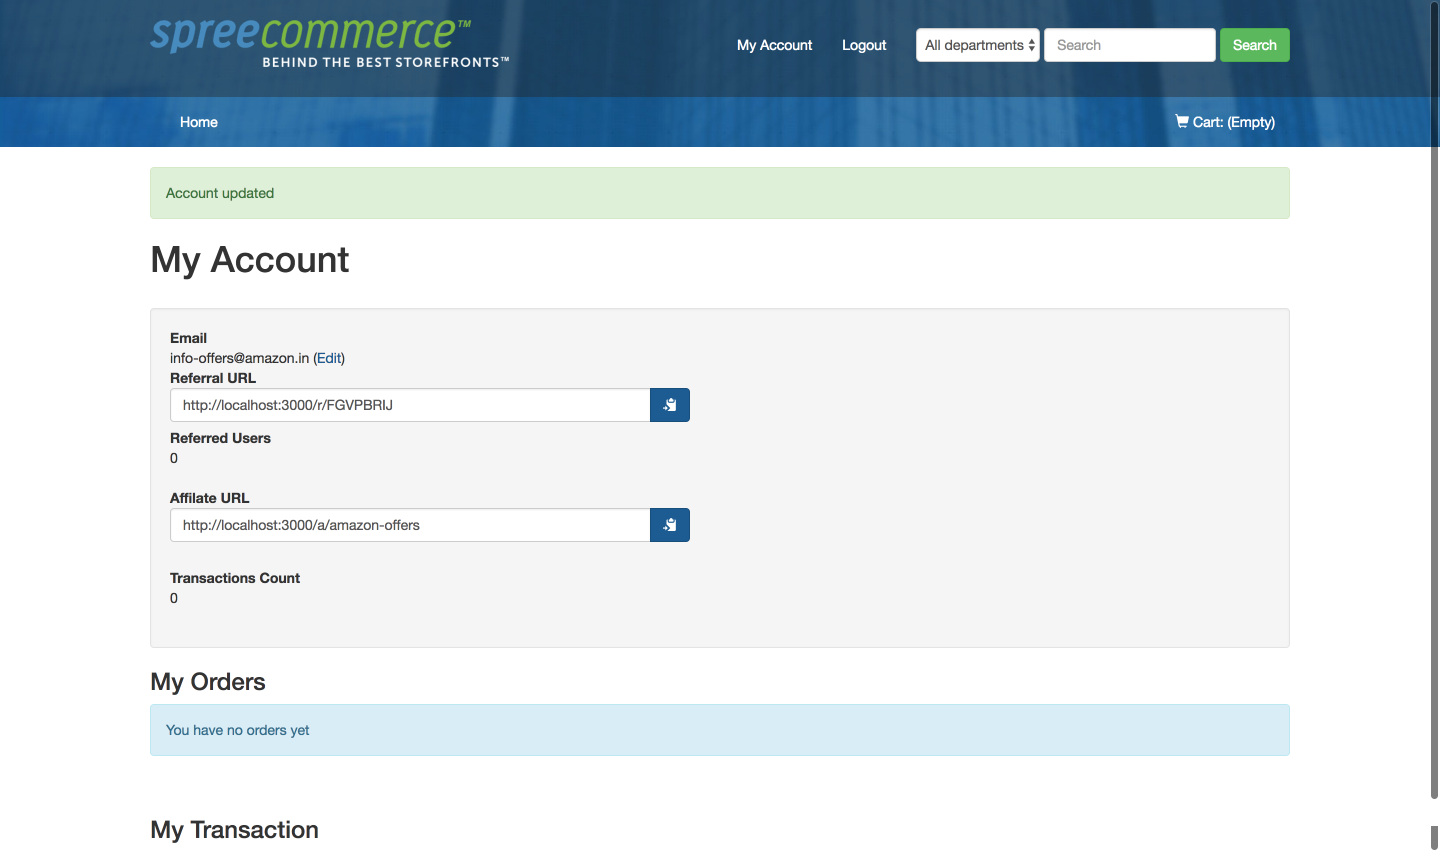
Task: Click the 'You have no orders yet' message
Action: tap(238, 730)
